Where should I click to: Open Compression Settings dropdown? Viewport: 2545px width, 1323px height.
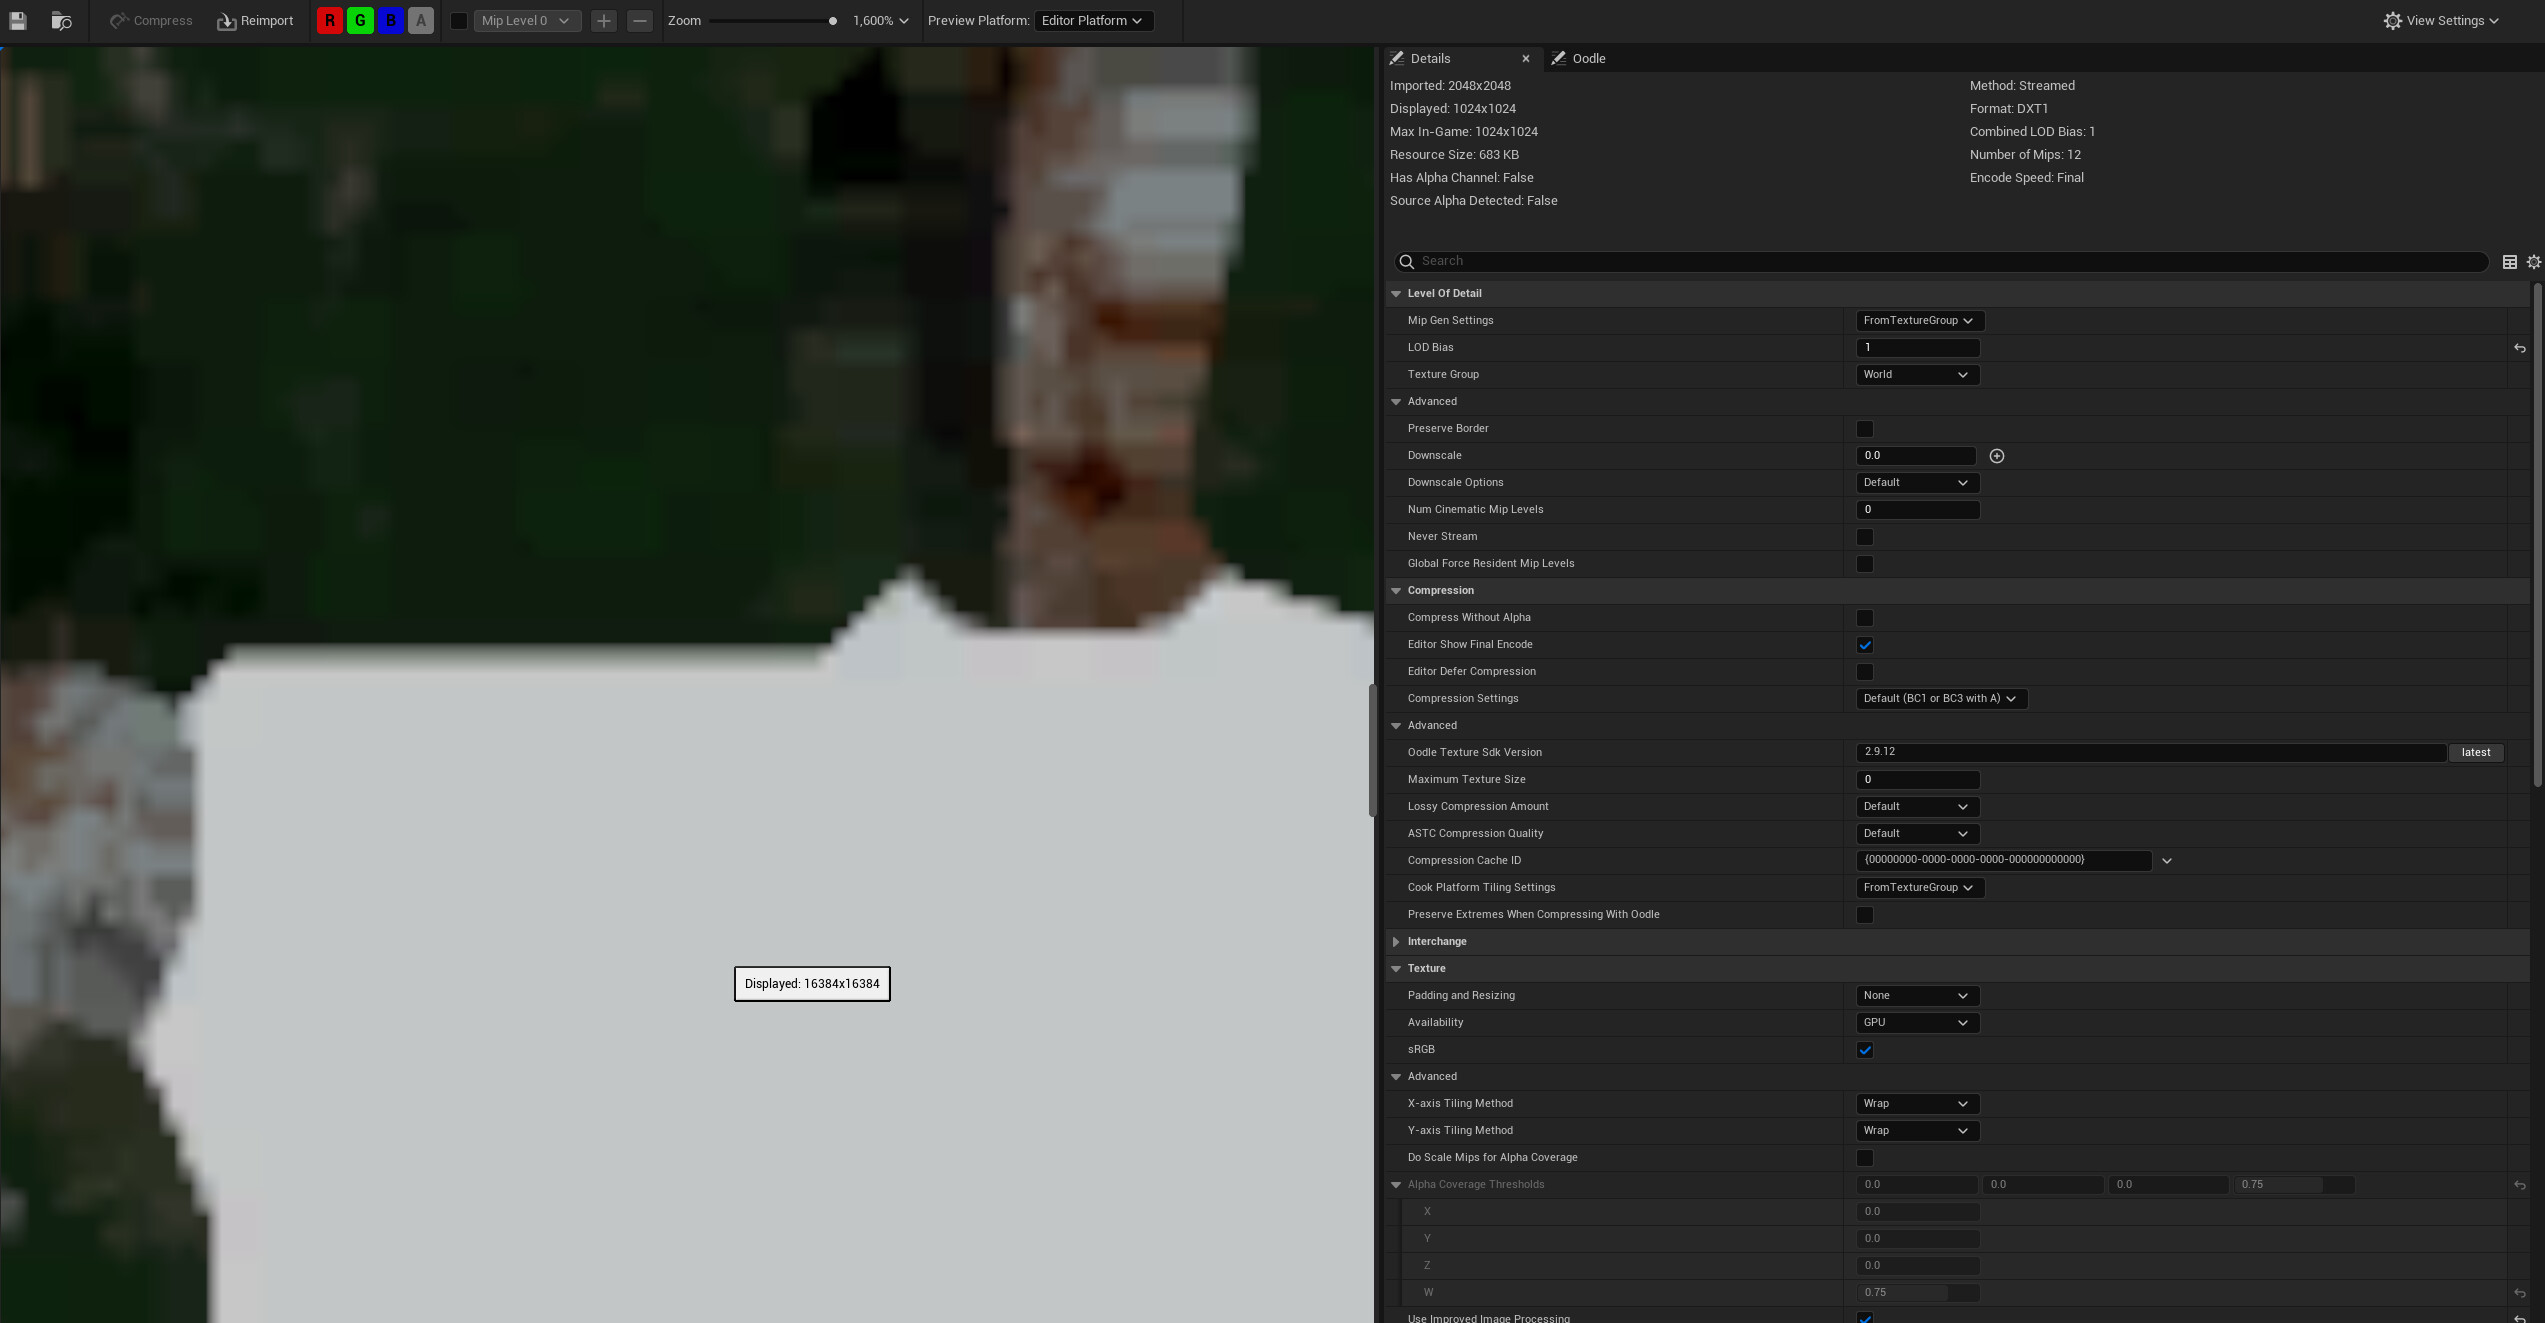click(1940, 699)
